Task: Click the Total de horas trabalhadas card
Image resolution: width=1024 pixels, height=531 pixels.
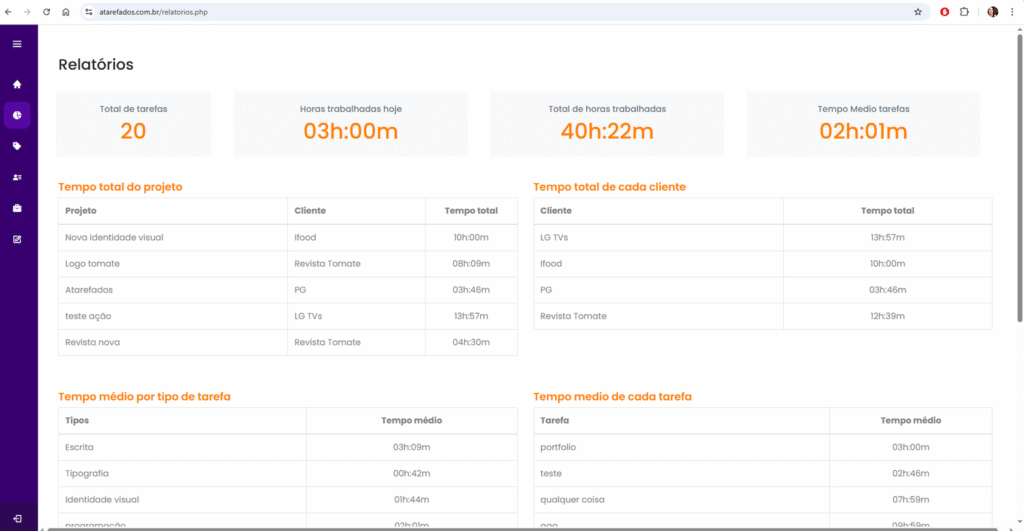Action: 606,124
